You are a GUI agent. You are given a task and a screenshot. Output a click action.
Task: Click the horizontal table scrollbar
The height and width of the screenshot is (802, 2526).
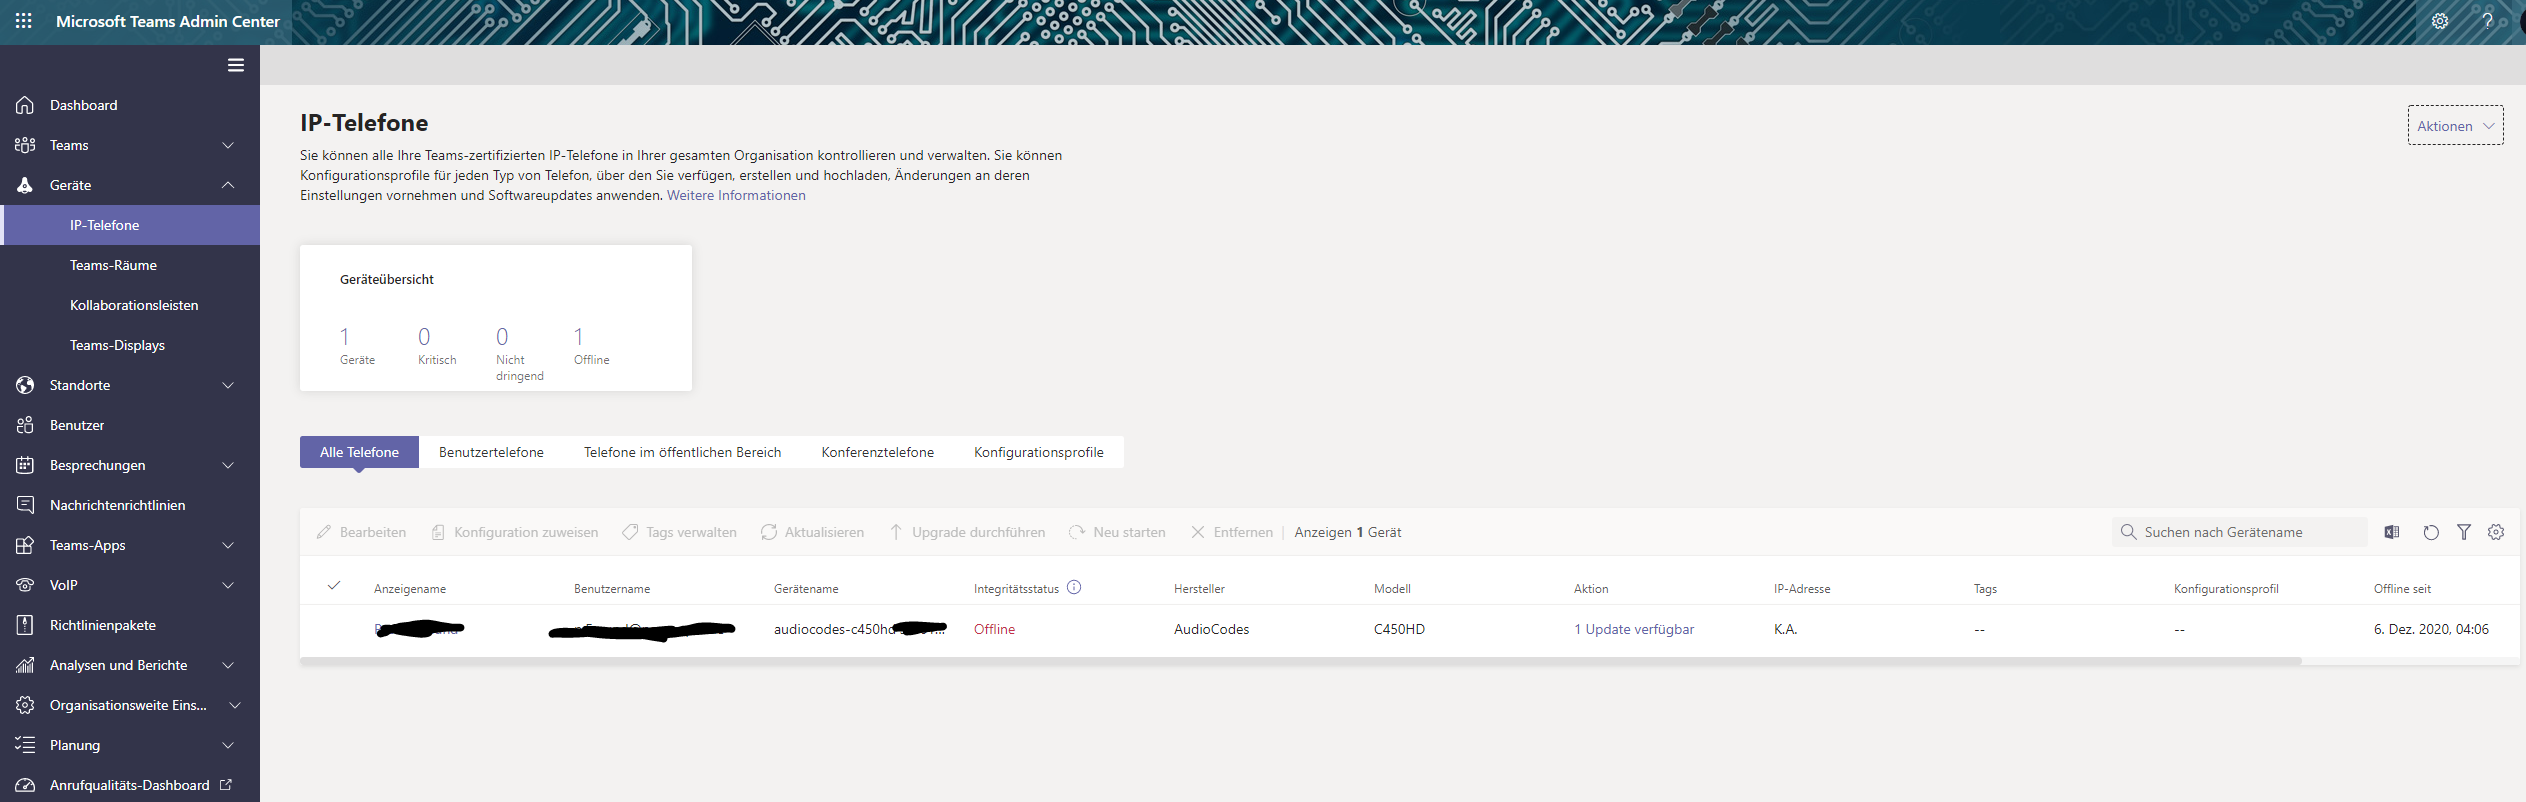coord(1300,661)
